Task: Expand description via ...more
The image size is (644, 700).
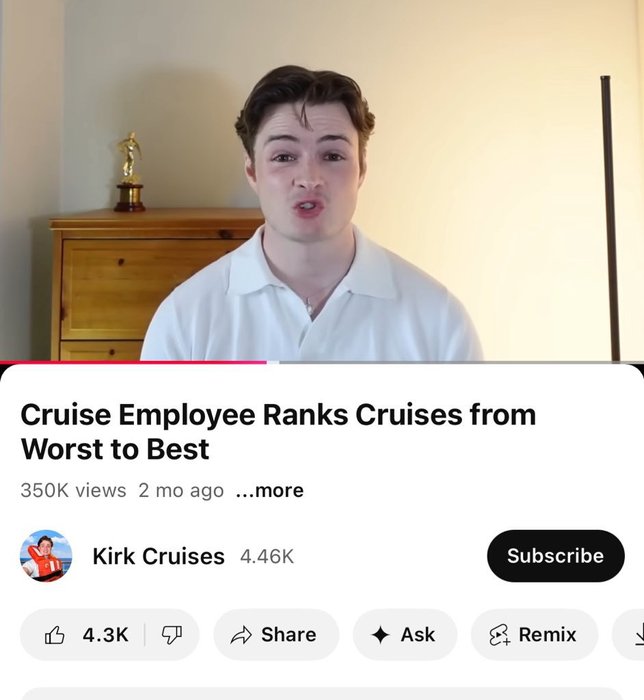Action: pos(270,490)
